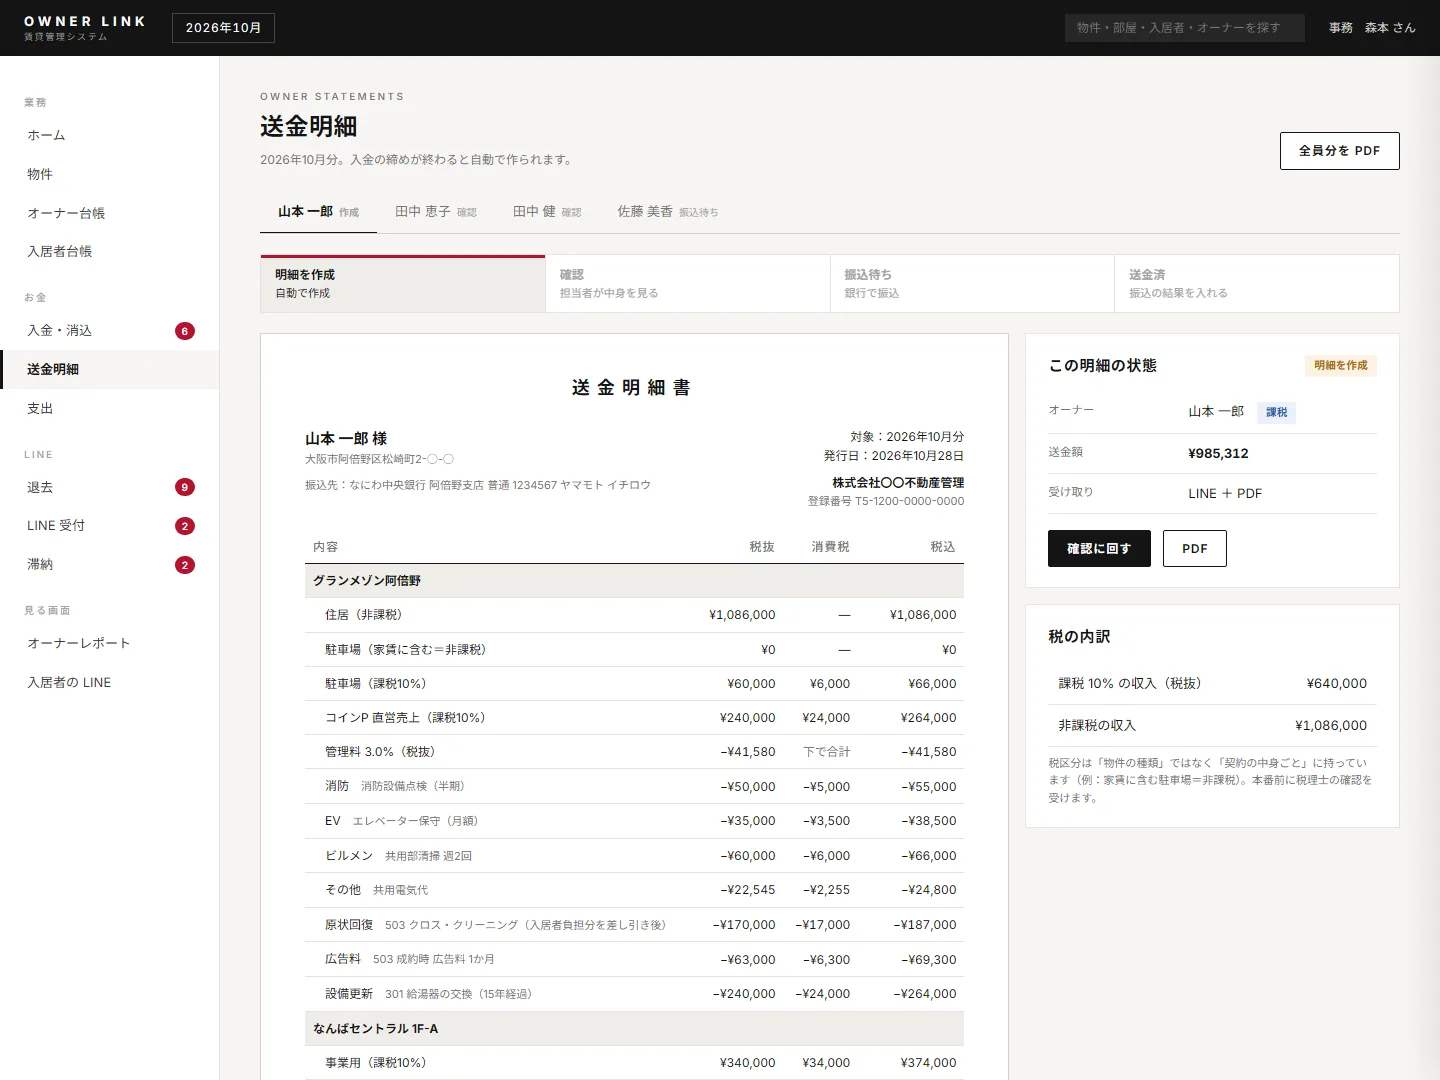Open 滞納 in the sidebar

coord(110,564)
